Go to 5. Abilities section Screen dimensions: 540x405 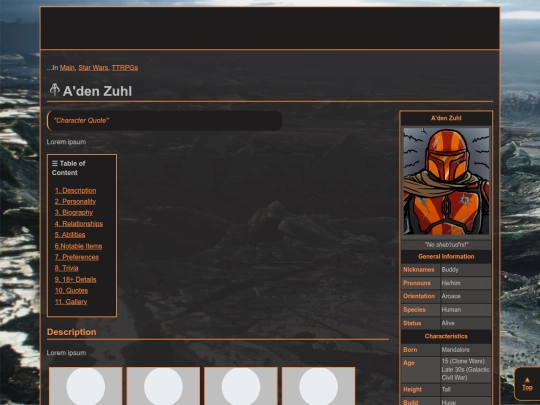tap(70, 235)
